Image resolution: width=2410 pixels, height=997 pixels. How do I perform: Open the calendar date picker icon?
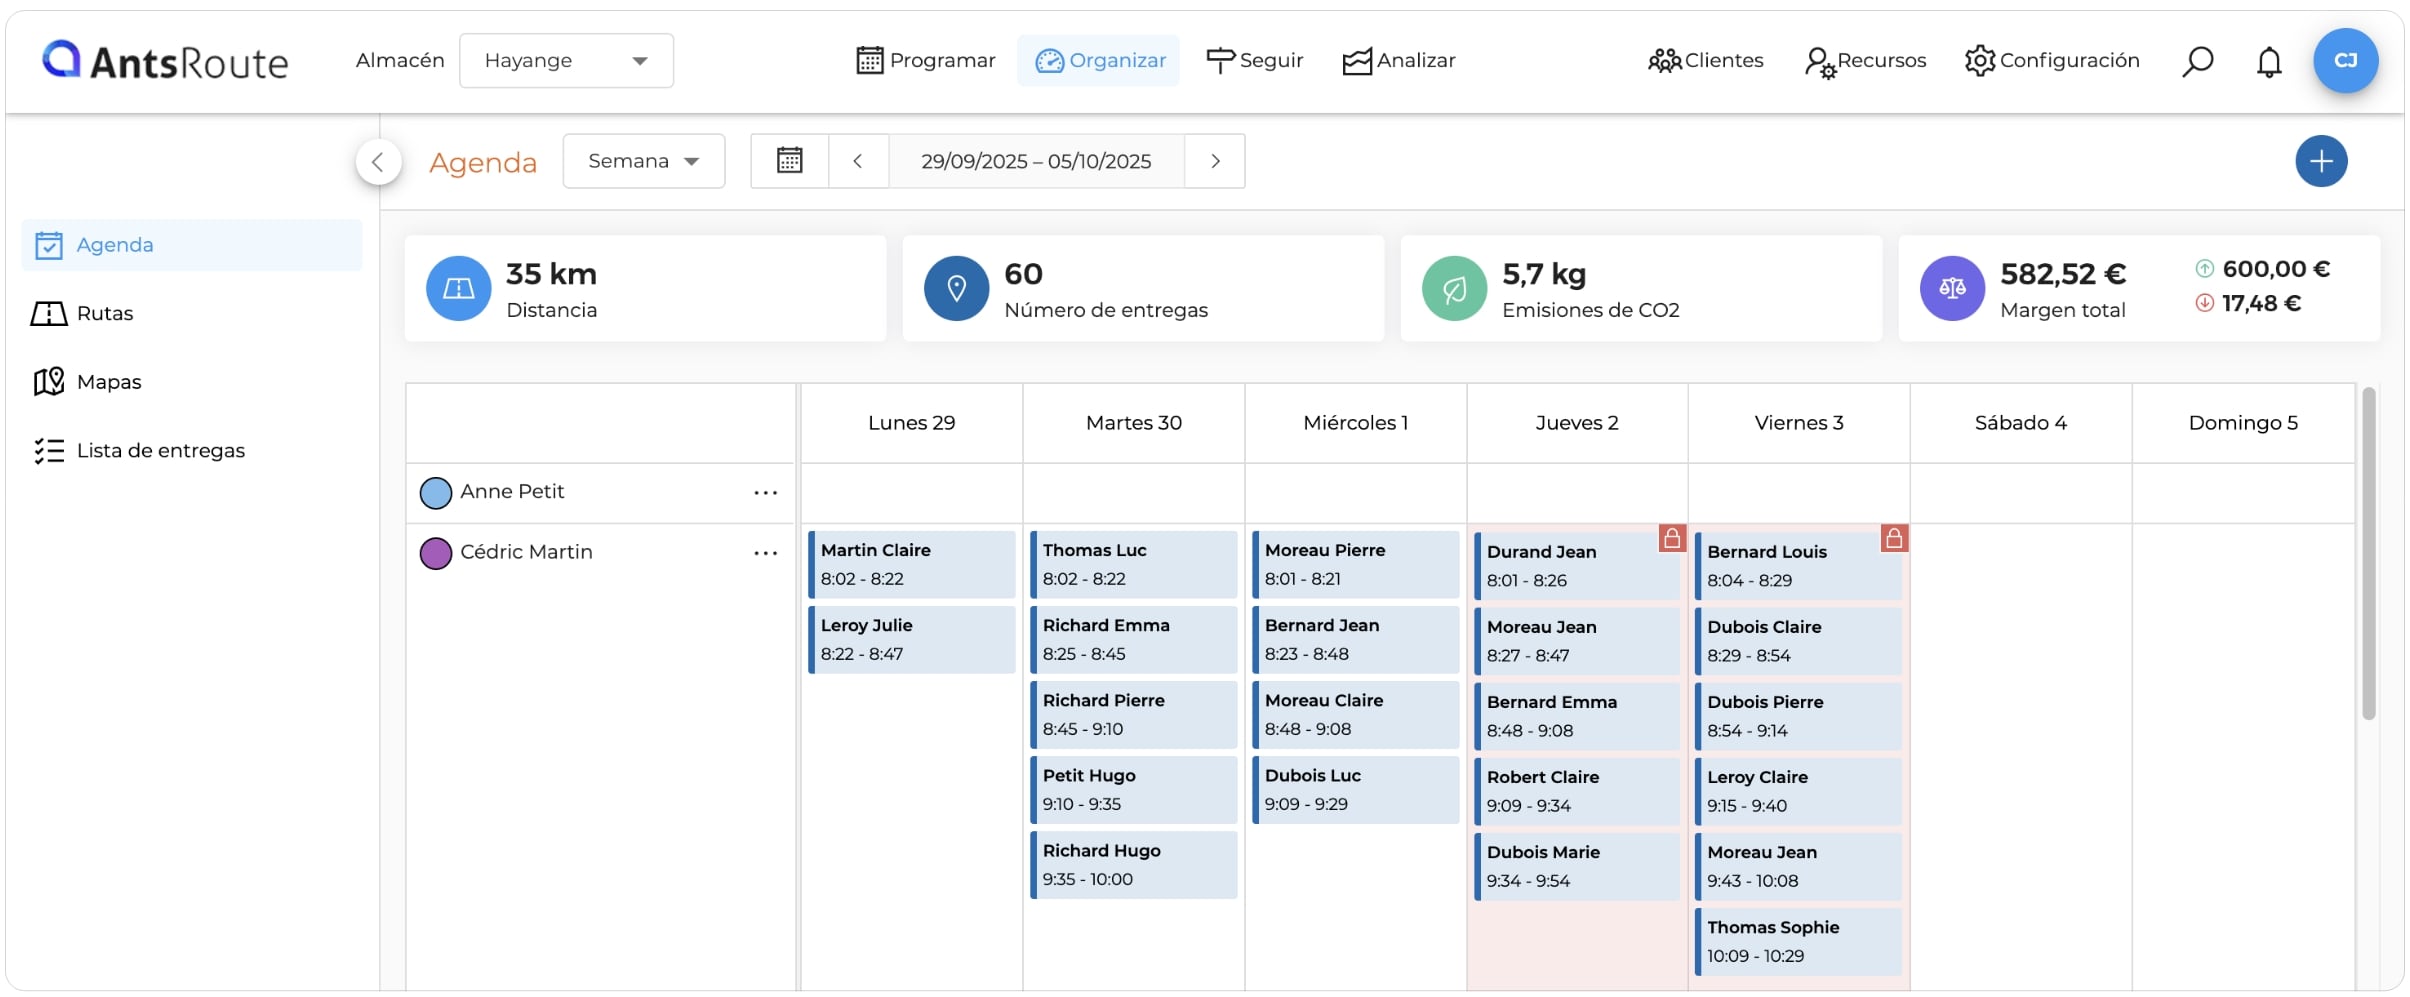click(790, 161)
